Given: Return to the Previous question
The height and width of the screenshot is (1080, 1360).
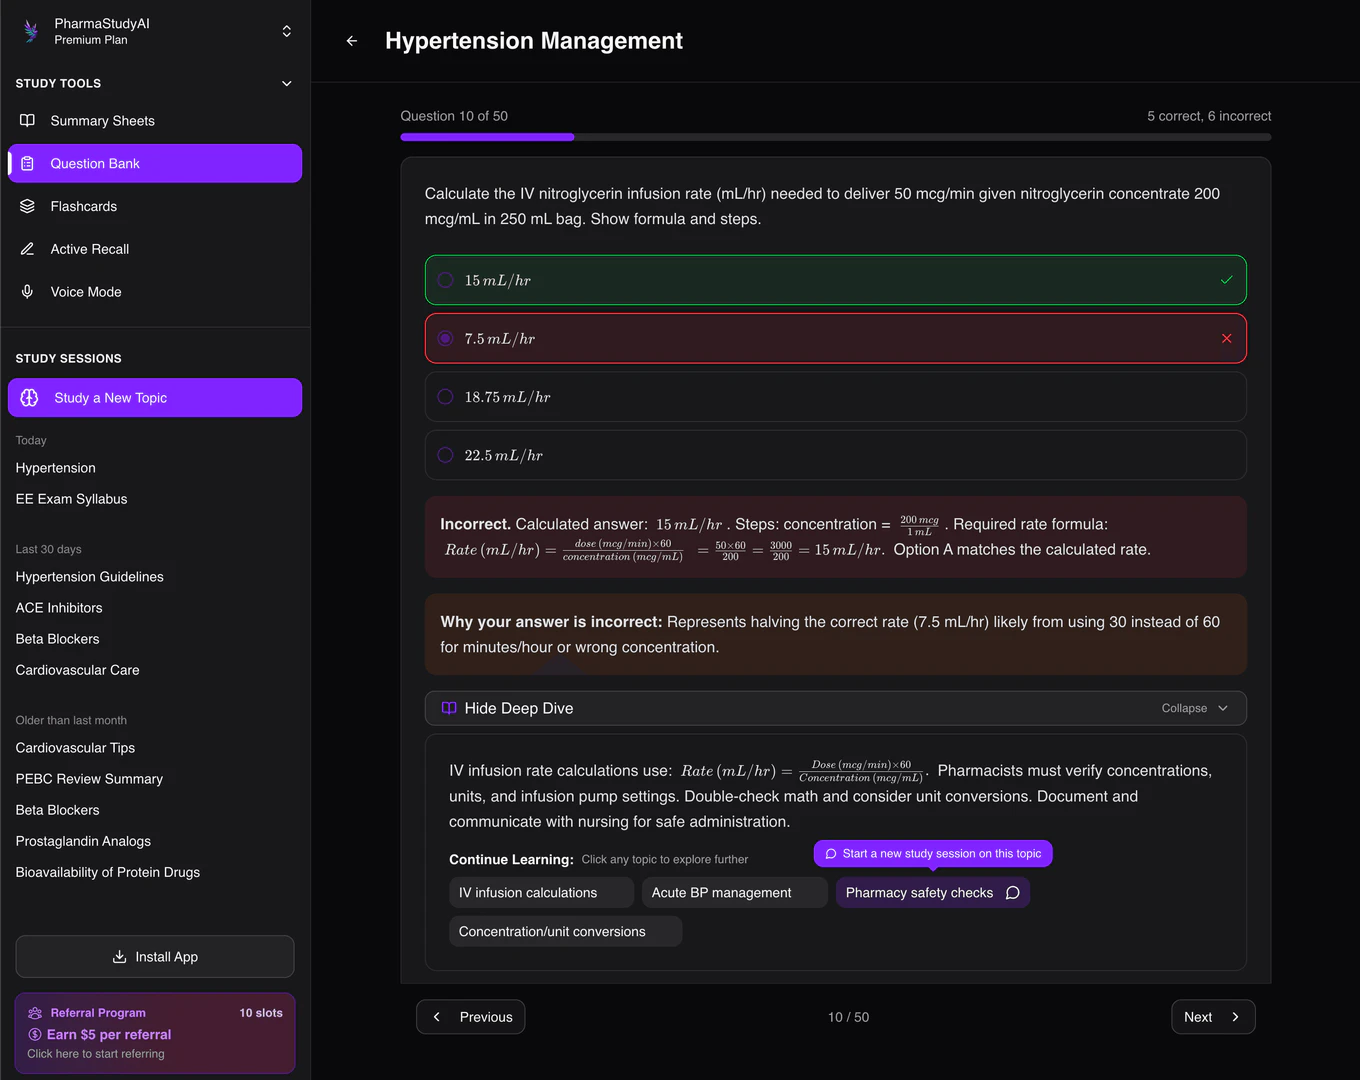Looking at the screenshot, I should (470, 1016).
